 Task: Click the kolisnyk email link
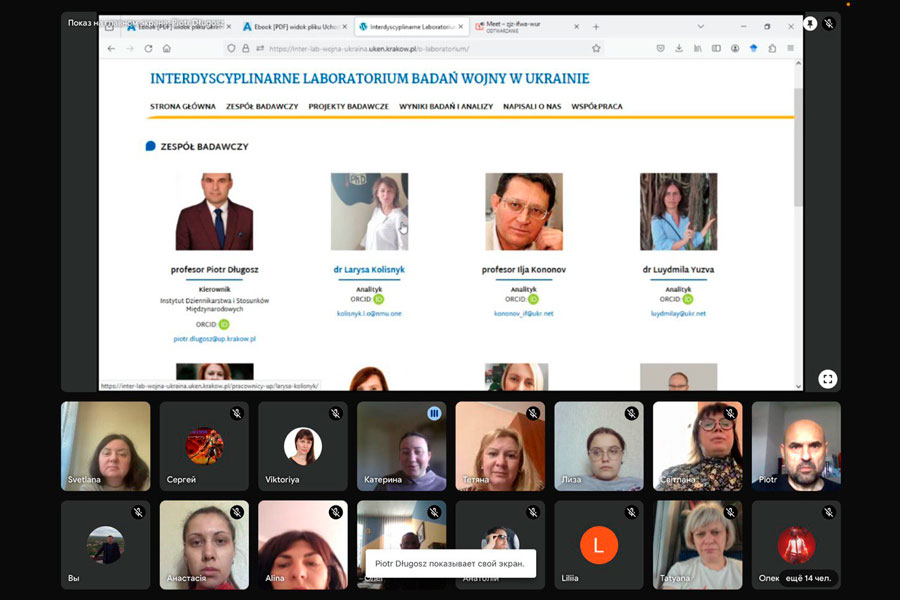369,313
